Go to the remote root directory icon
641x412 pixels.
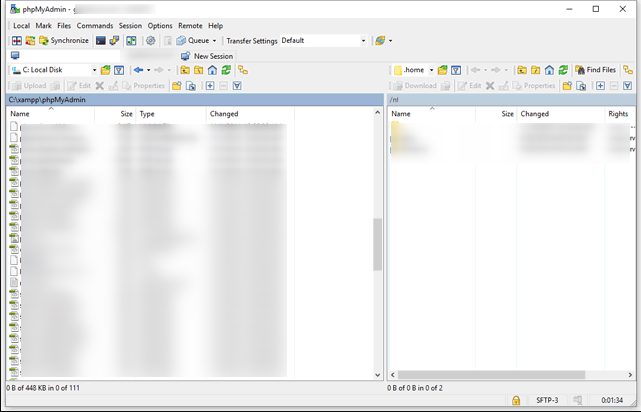pos(536,70)
